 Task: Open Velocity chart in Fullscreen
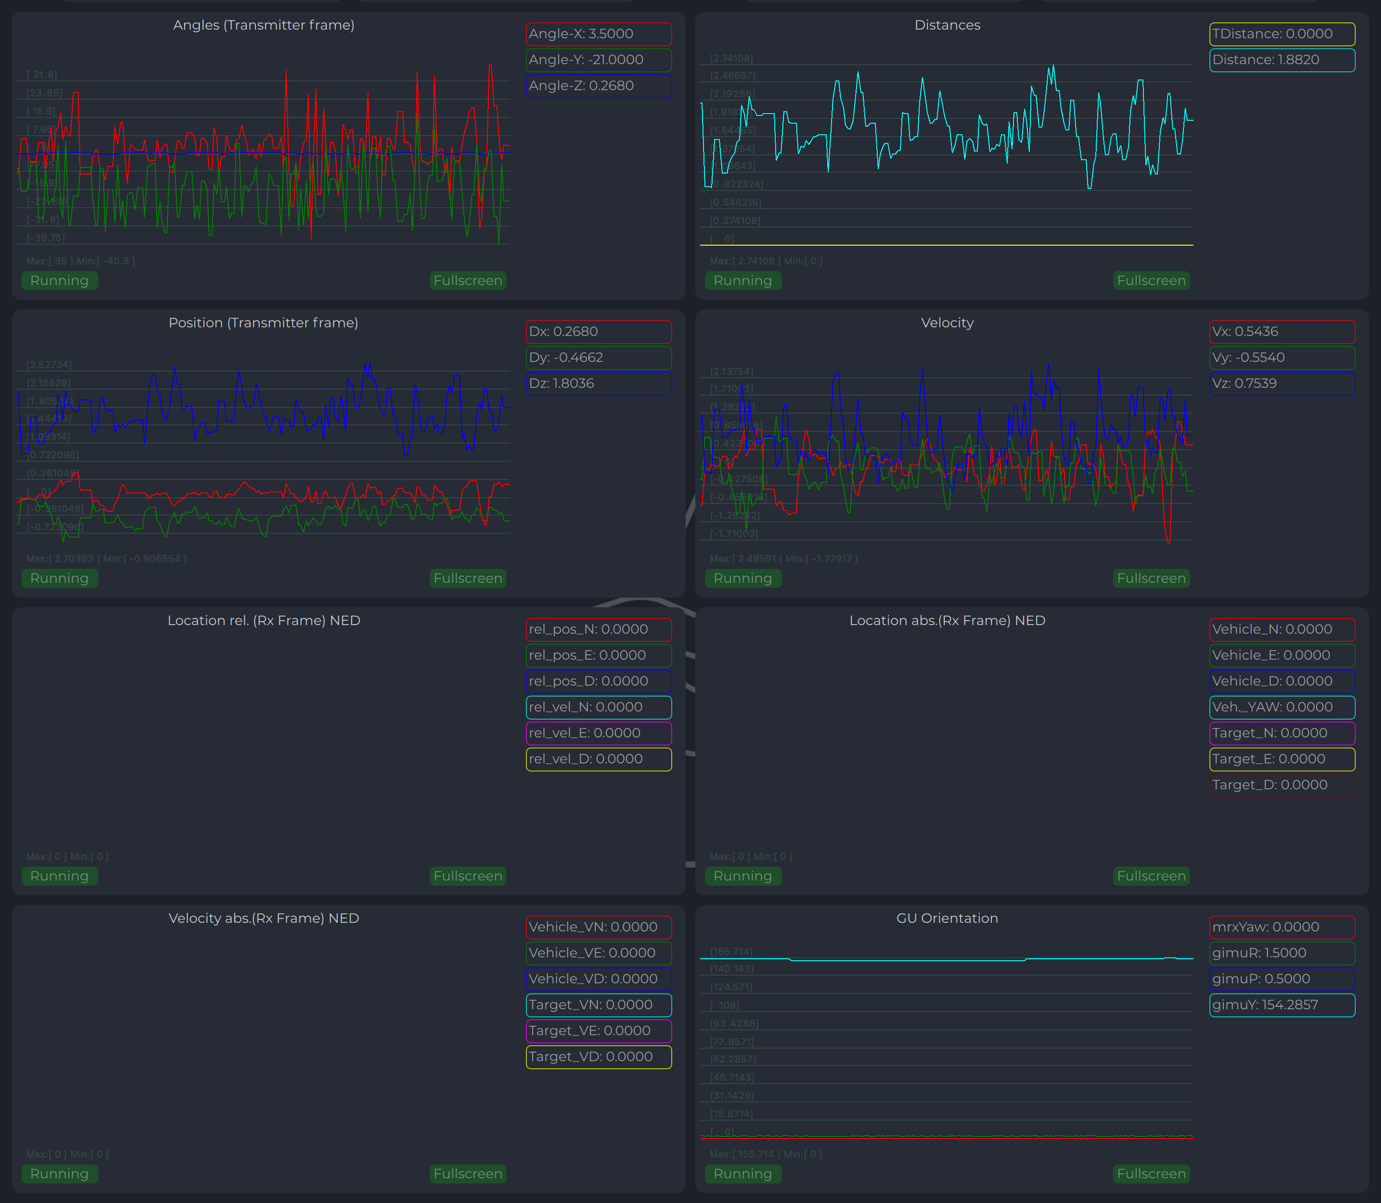1152,579
